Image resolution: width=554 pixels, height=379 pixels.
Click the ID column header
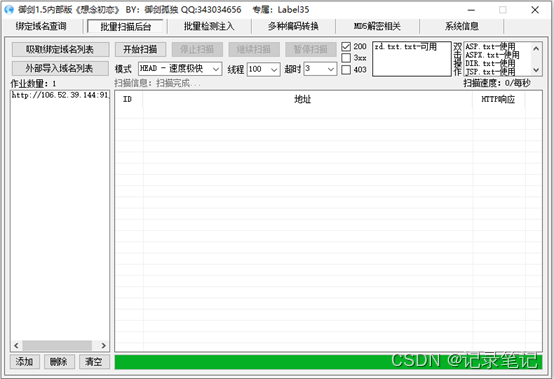click(129, 99)
